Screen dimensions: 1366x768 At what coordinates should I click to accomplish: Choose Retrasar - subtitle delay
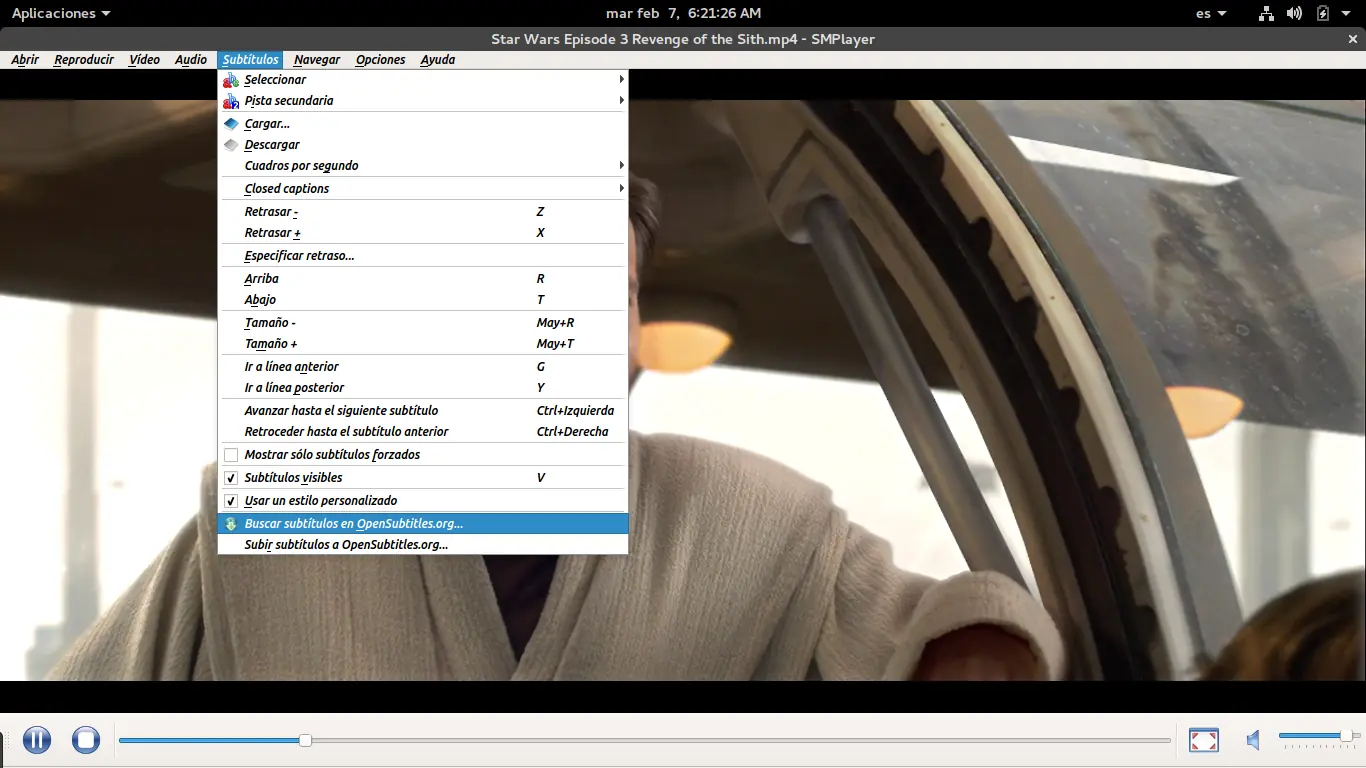[x=423, y=212]
